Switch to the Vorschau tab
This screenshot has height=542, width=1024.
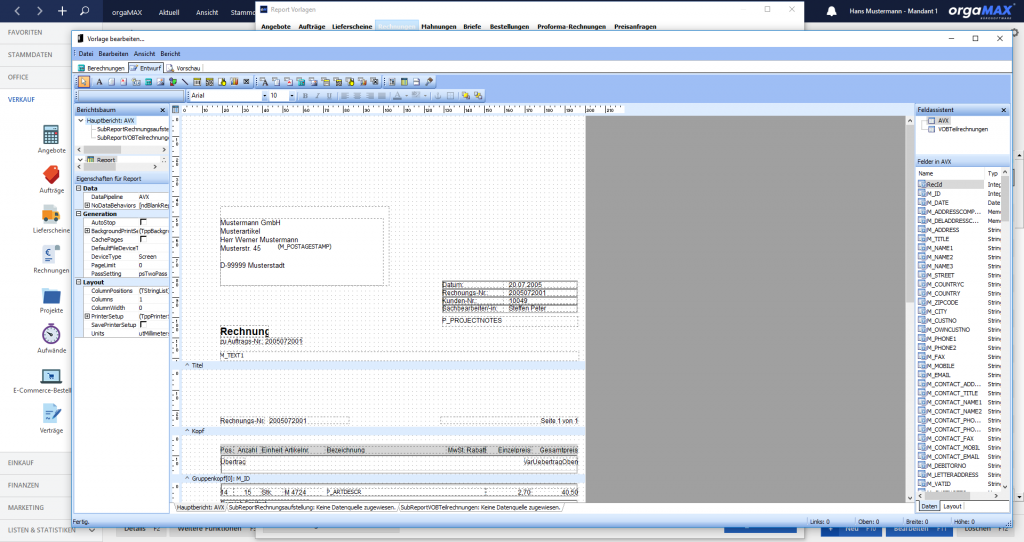tap(184, 68)
